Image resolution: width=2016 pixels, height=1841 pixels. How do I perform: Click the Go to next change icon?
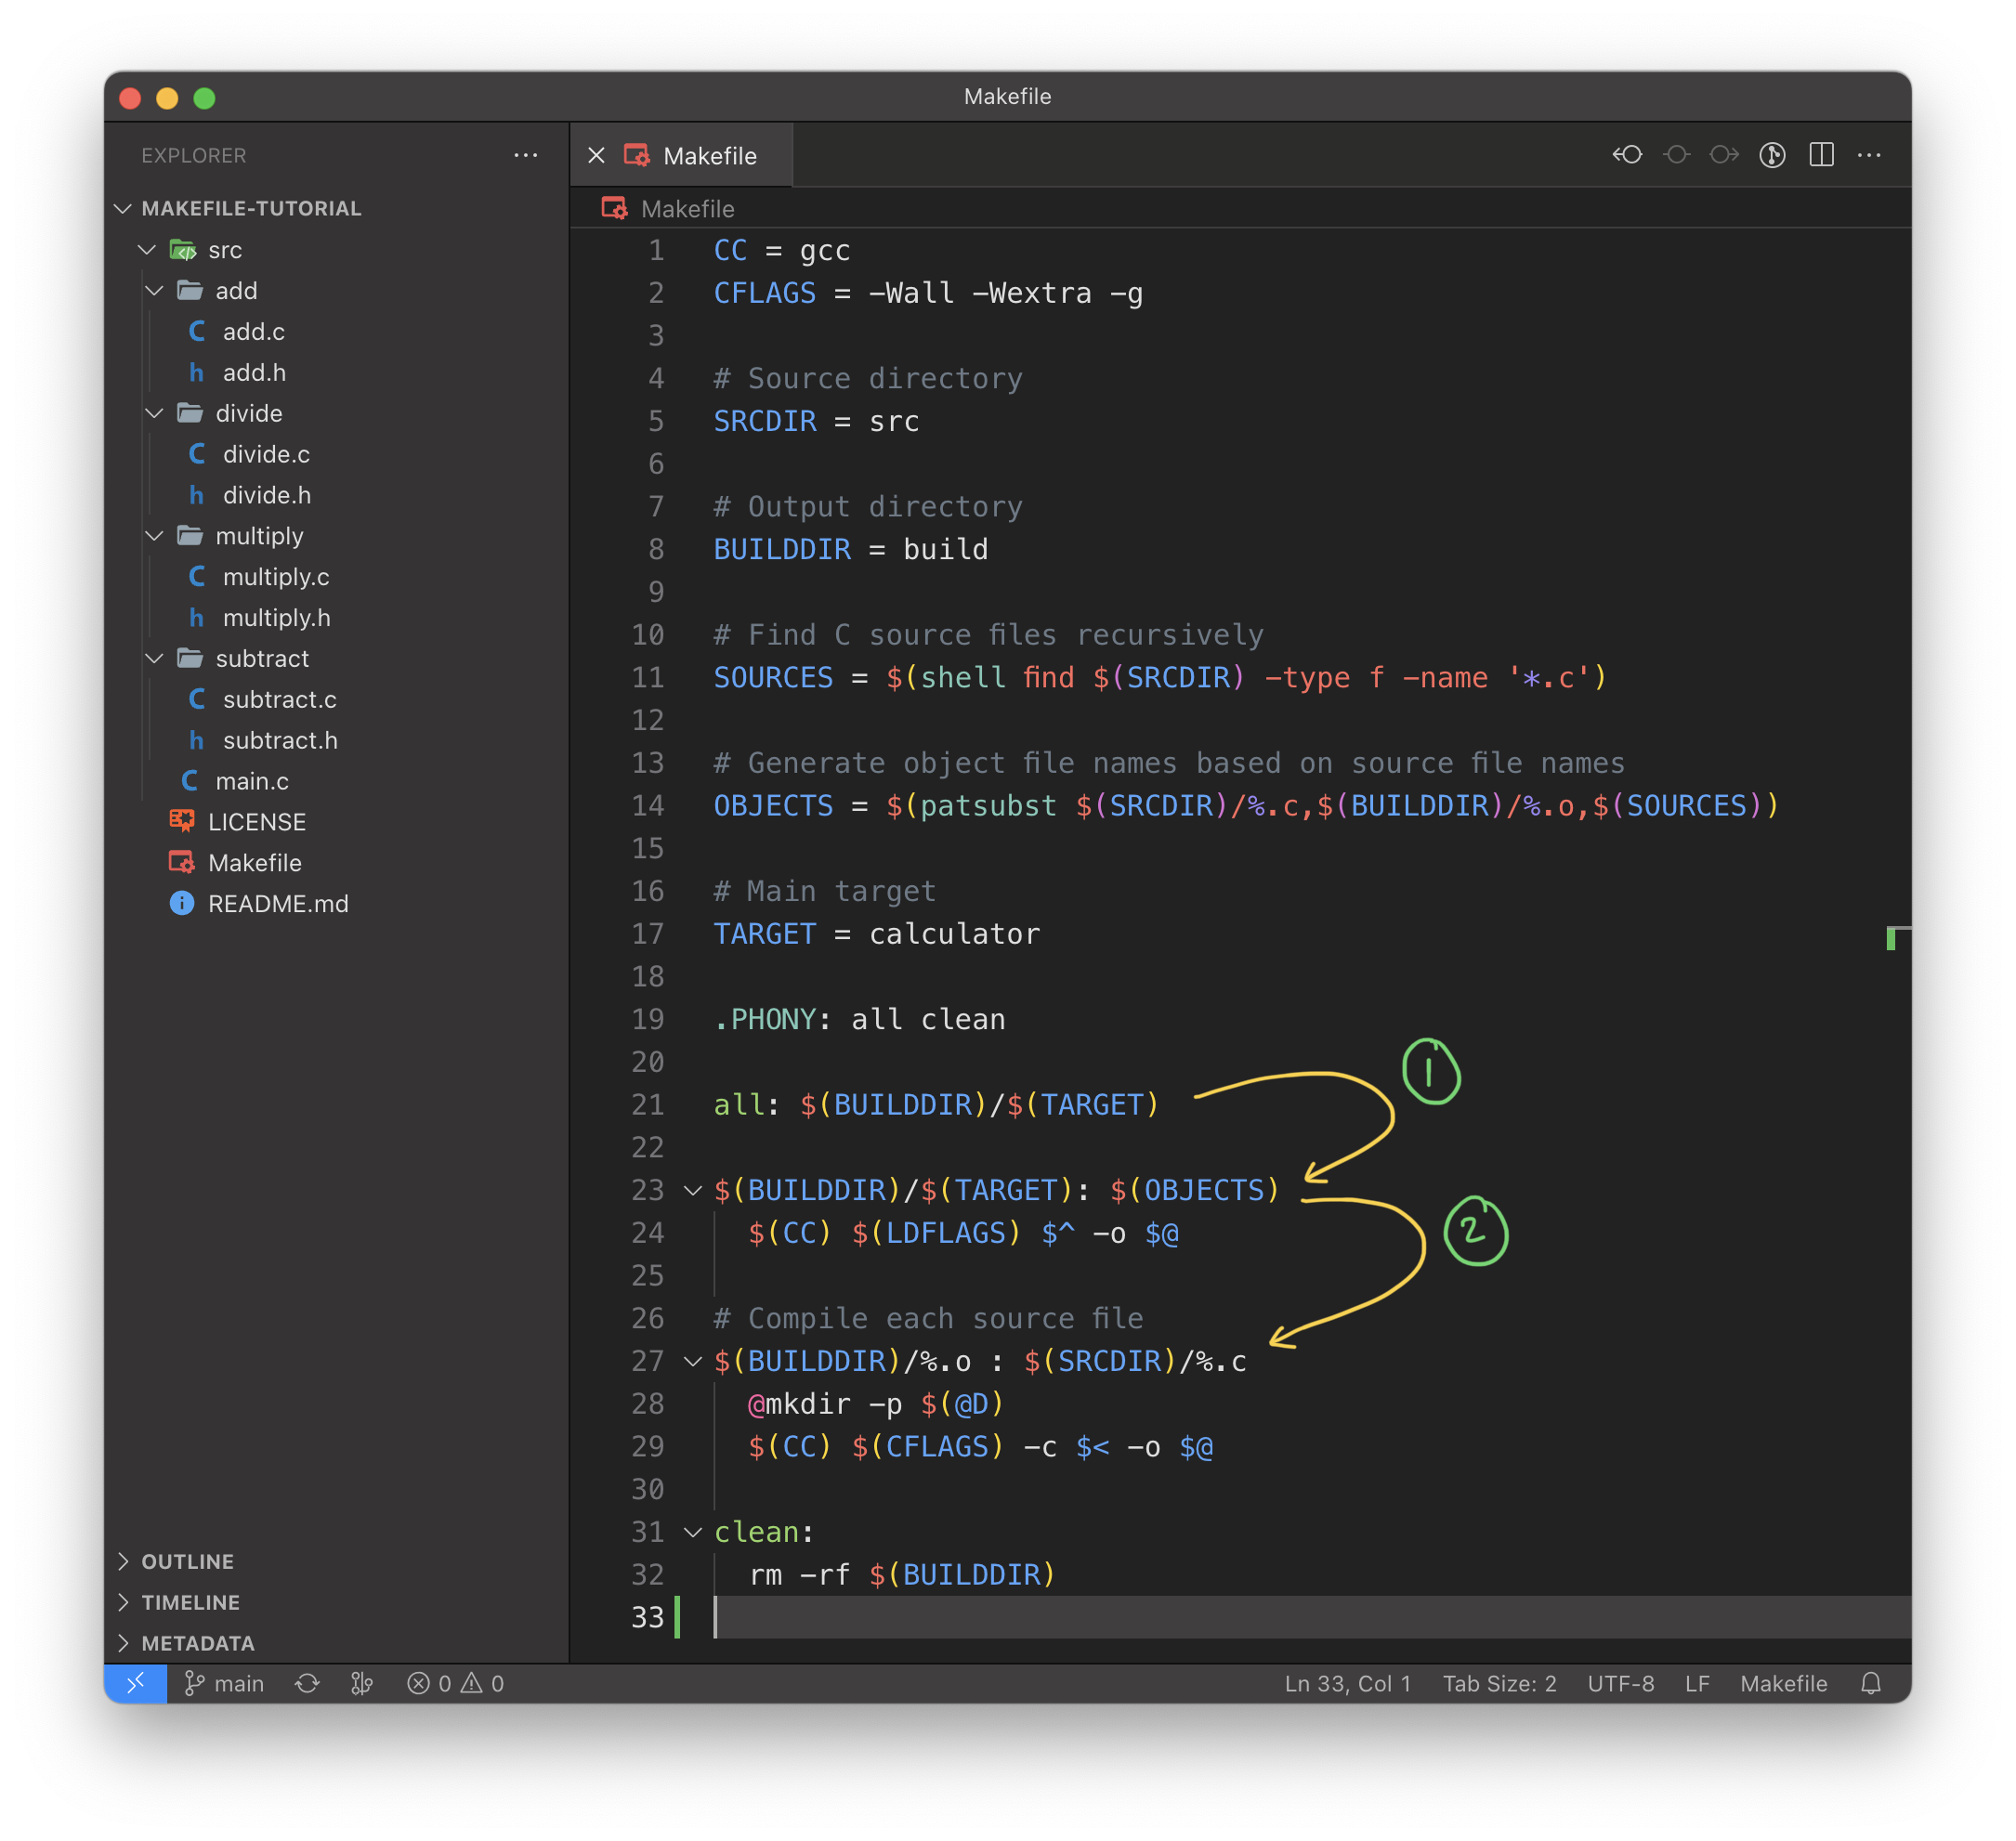coord(1724,155)
